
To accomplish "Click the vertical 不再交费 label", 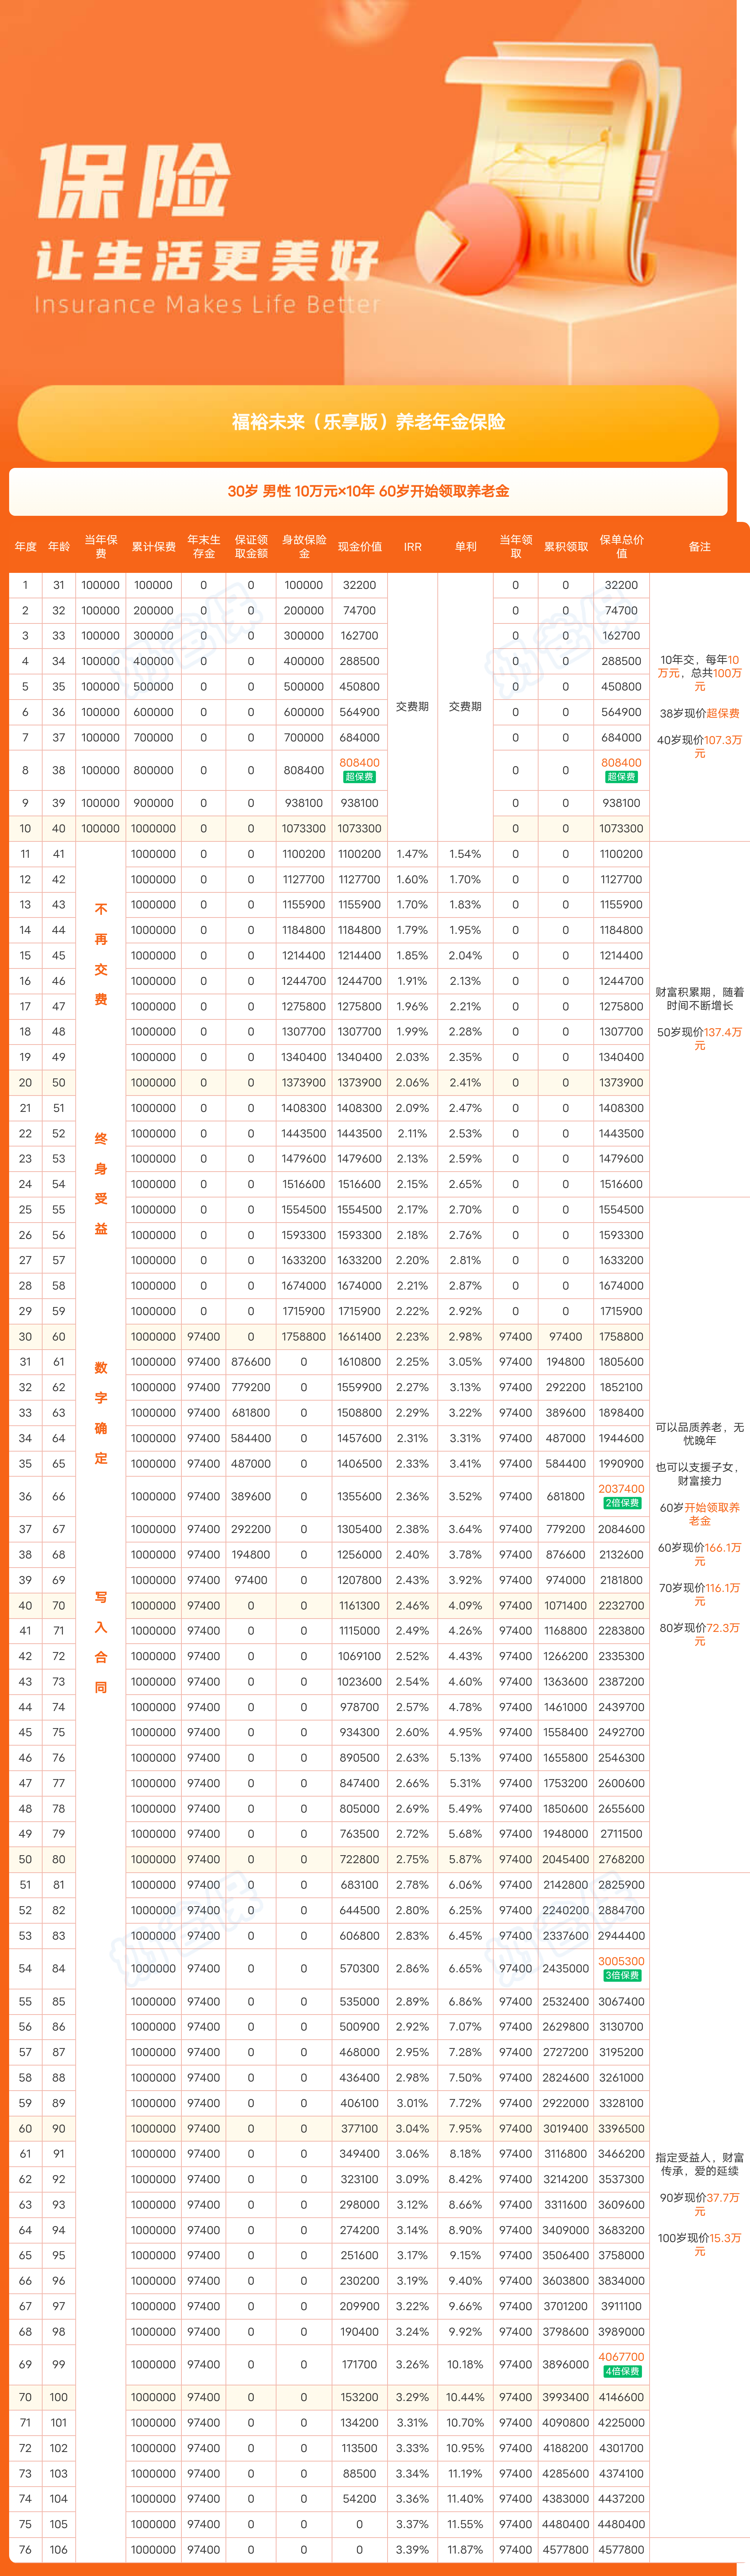I will (x=101, y=954).
